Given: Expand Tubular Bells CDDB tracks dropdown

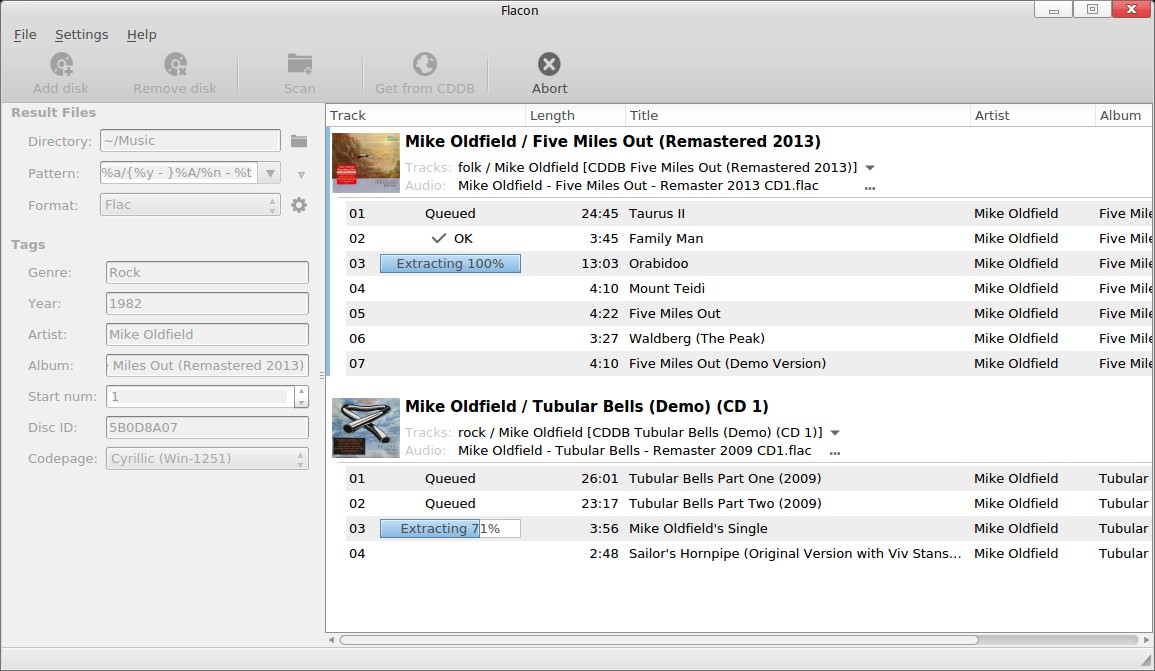Looking at the screenshot, I should pos(835,433).
